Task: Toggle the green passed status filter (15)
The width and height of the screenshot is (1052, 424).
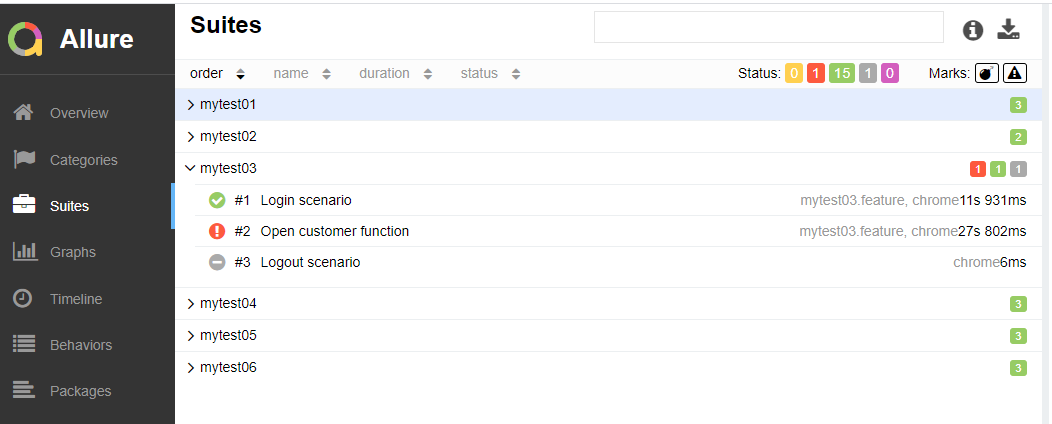Action: click(x=842, y=73)
